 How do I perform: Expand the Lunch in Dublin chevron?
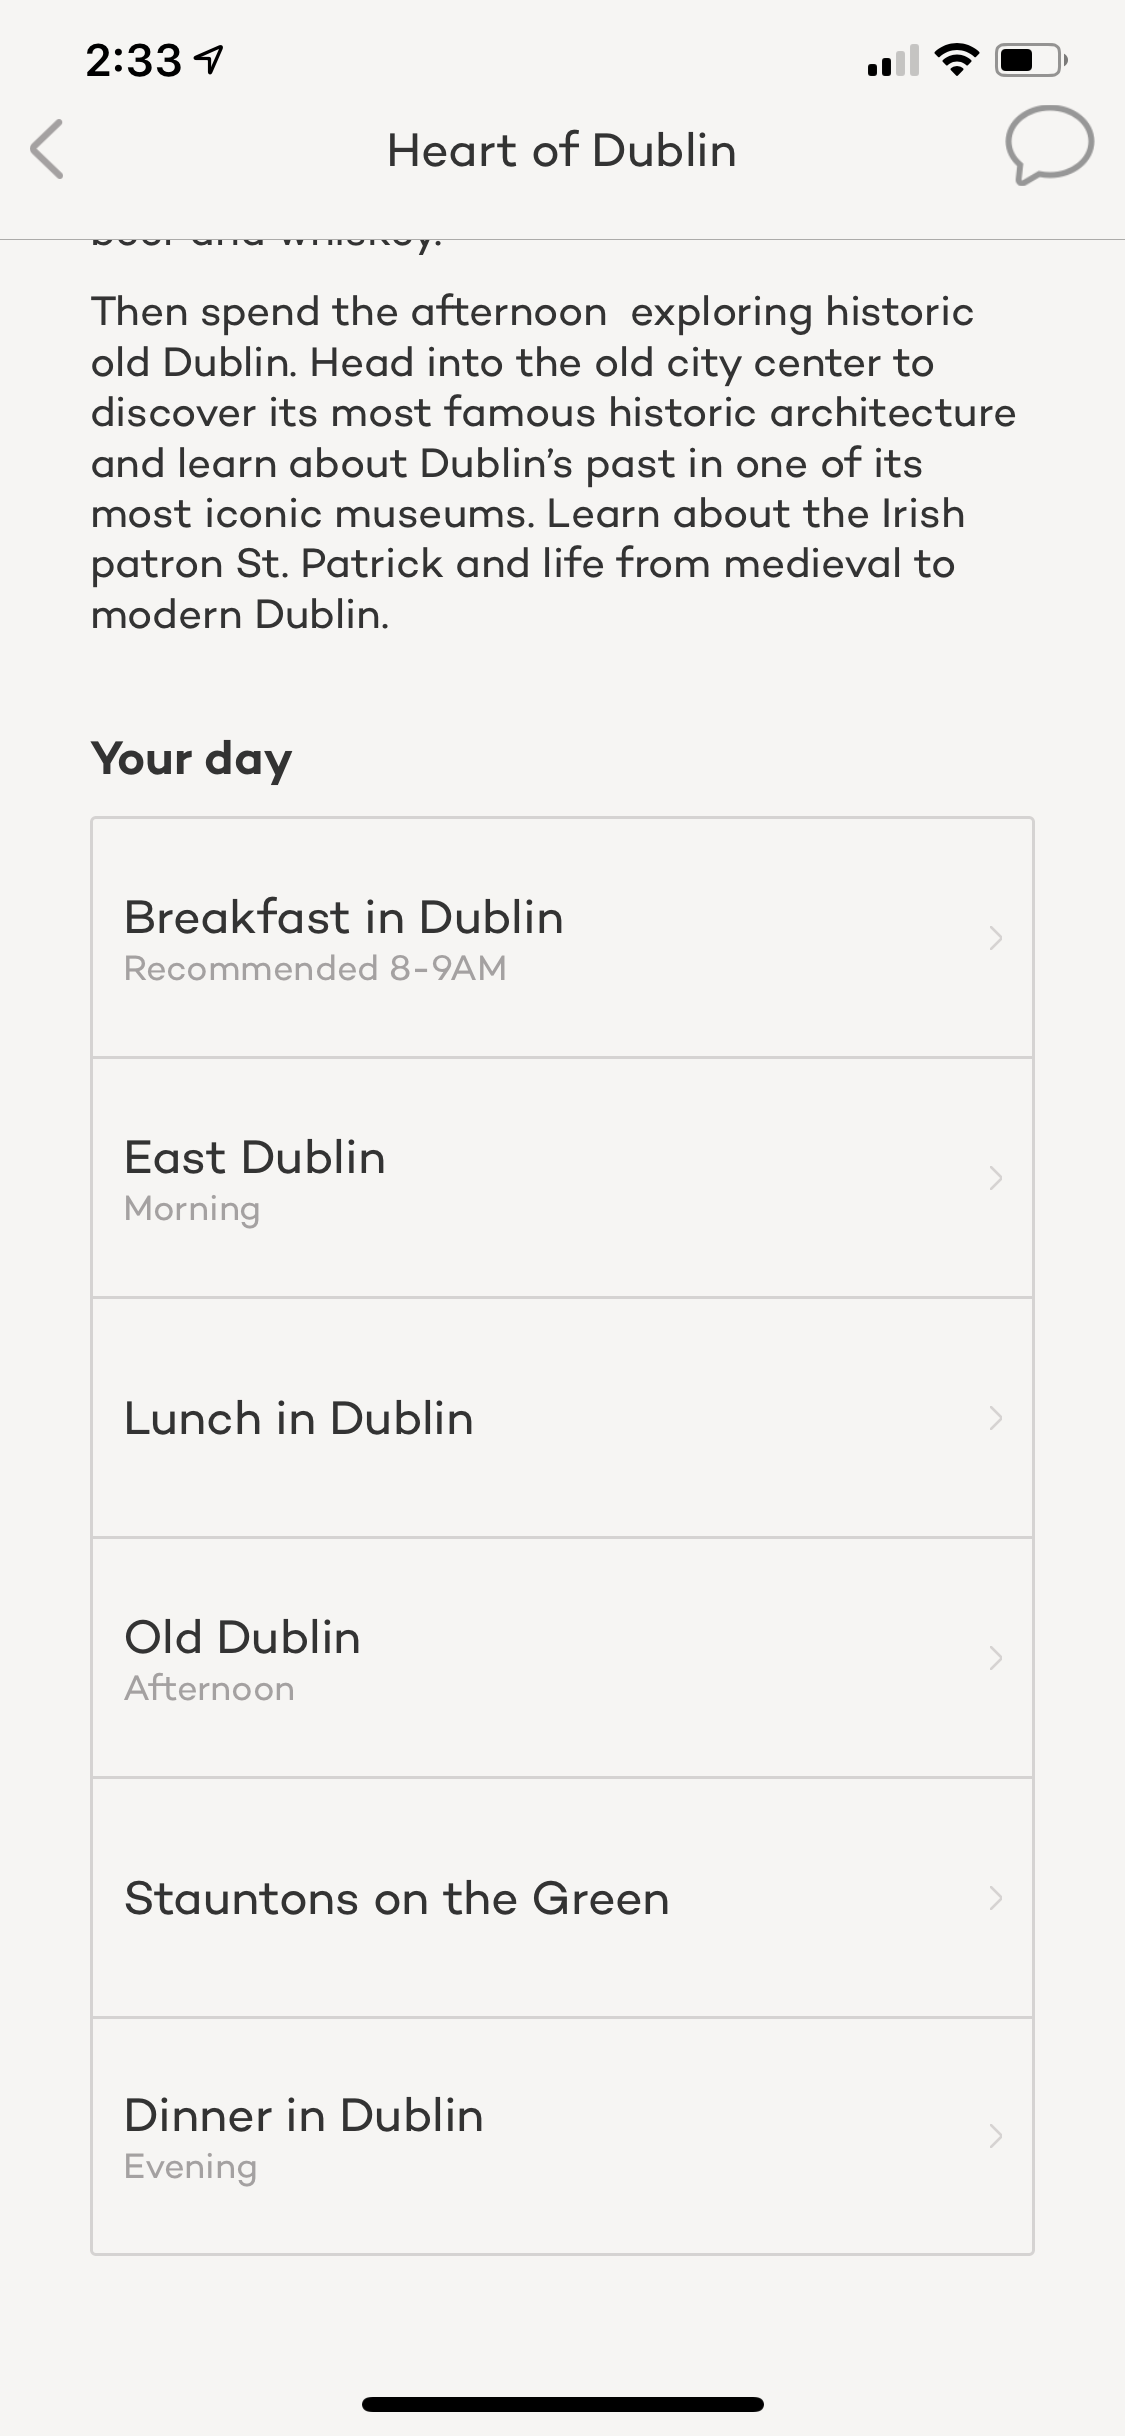(x=995, y=1418)
